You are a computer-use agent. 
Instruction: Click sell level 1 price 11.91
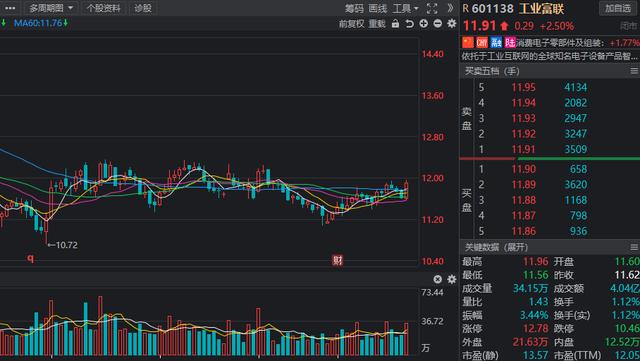(x=523, y=149)
